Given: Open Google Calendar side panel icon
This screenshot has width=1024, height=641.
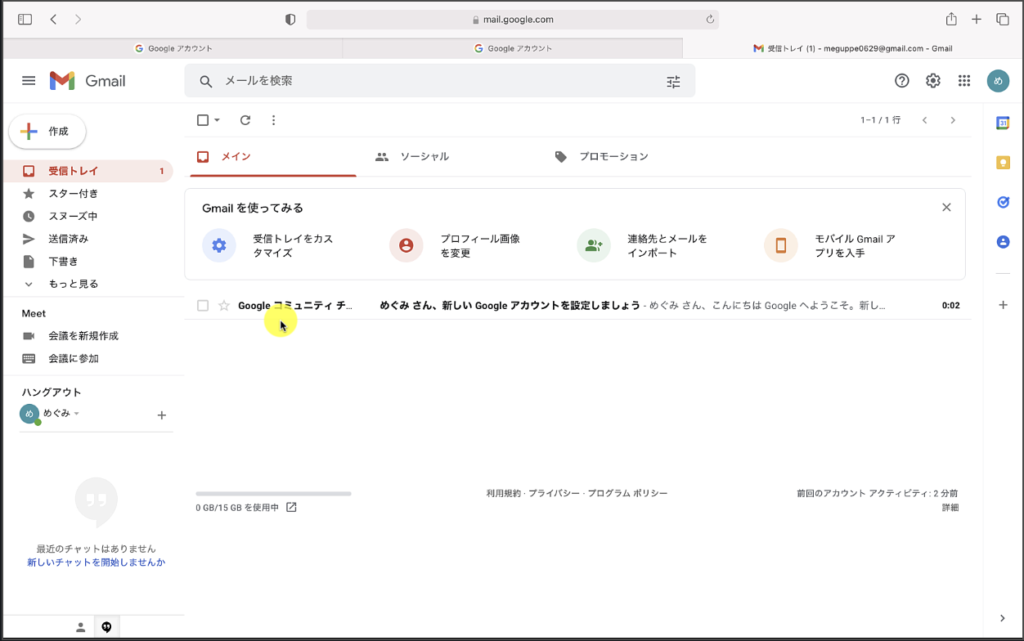Looking at the screenshot, I should tap(1002, 123).
